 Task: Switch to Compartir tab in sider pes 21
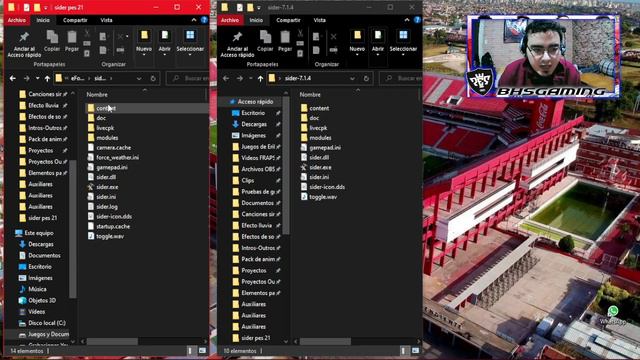(75, 20)
